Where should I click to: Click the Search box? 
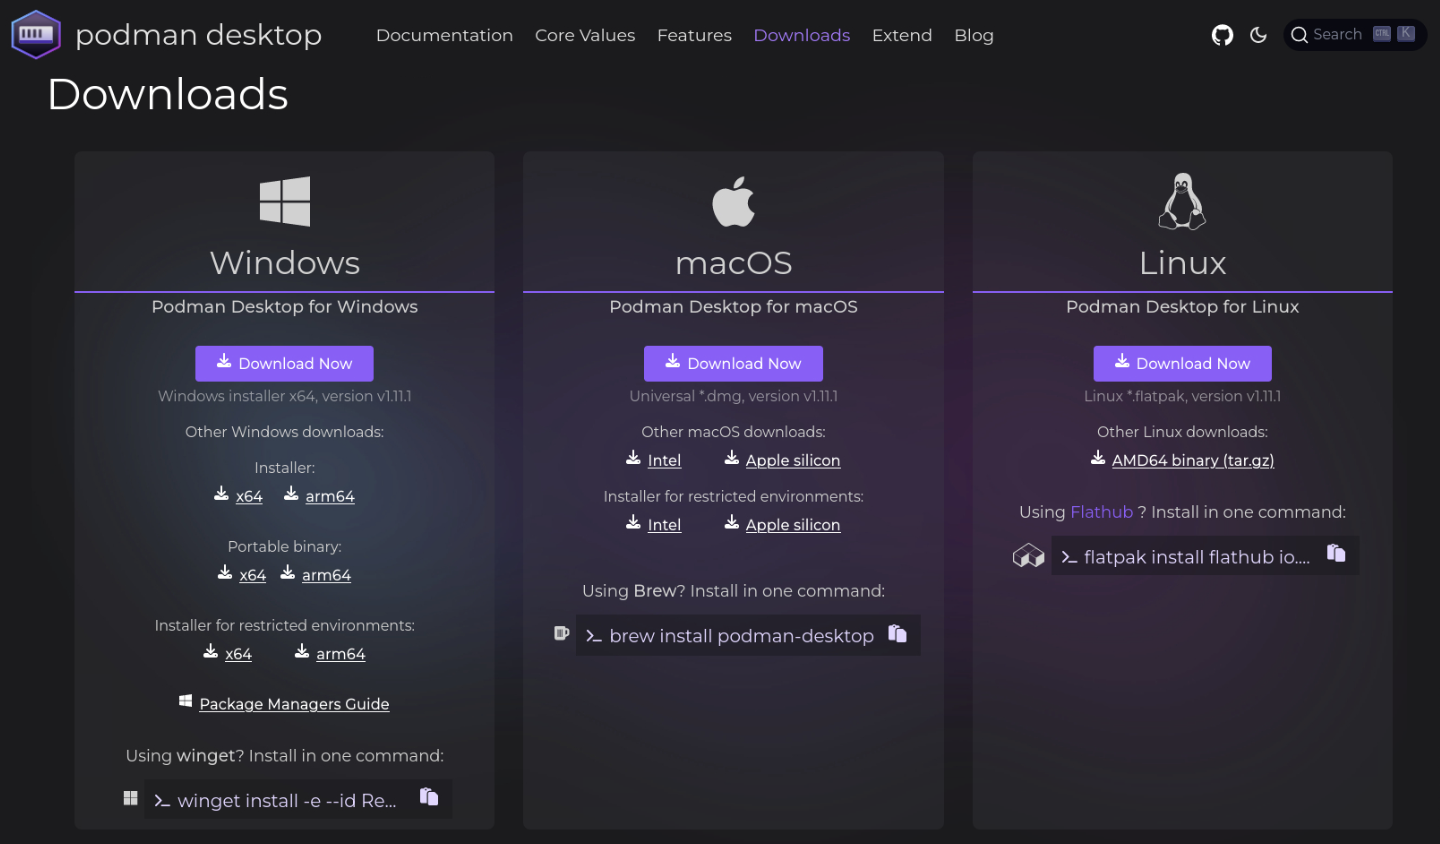(1355, 34)
